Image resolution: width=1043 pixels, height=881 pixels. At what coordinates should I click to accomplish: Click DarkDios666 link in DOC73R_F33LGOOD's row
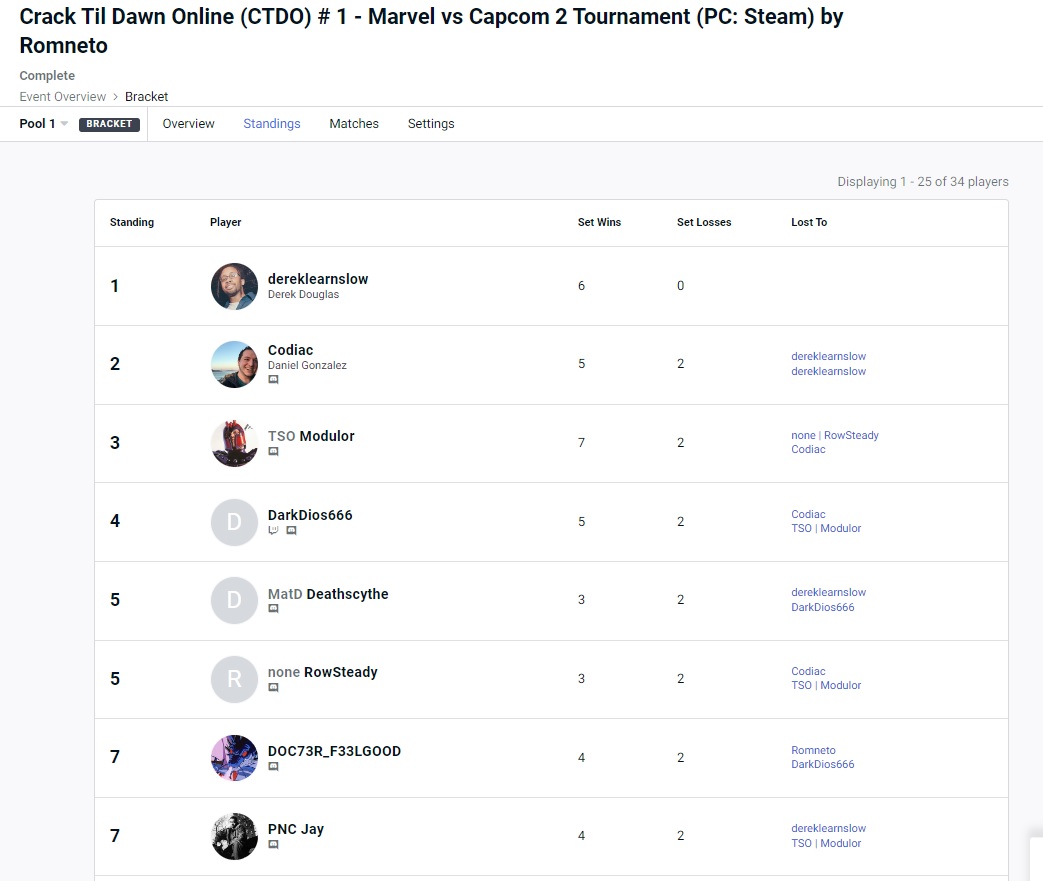822,764
